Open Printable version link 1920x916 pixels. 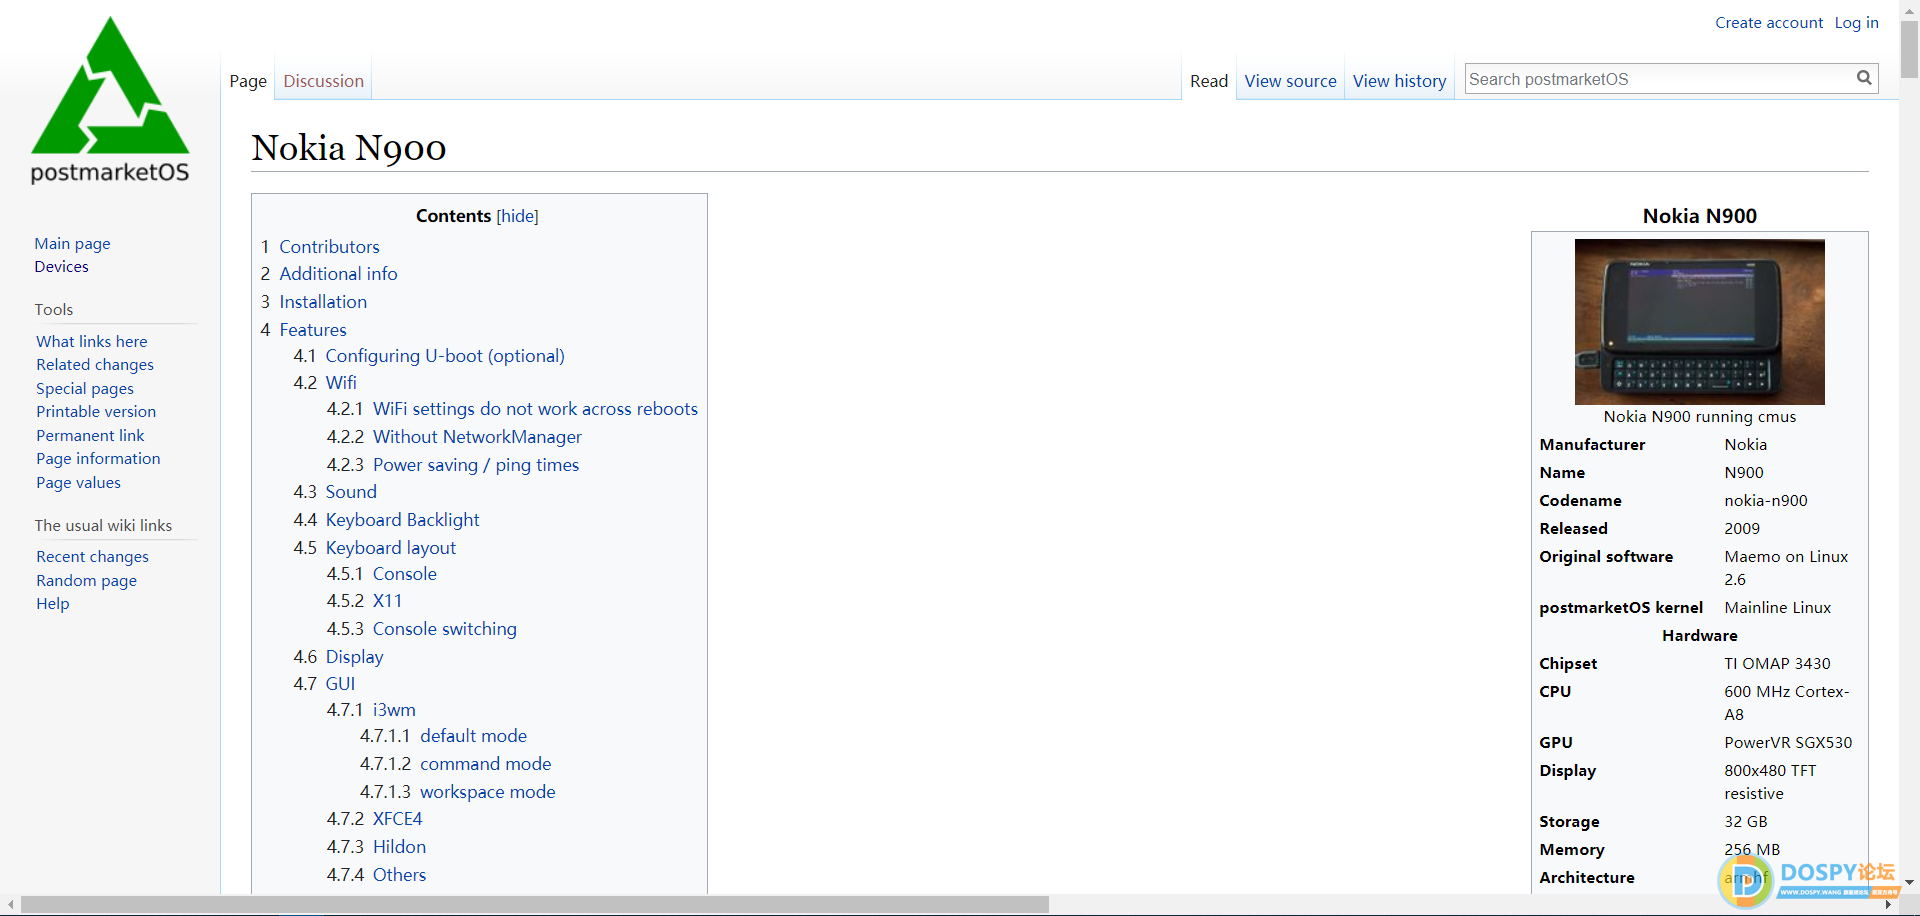coord(96,412)
